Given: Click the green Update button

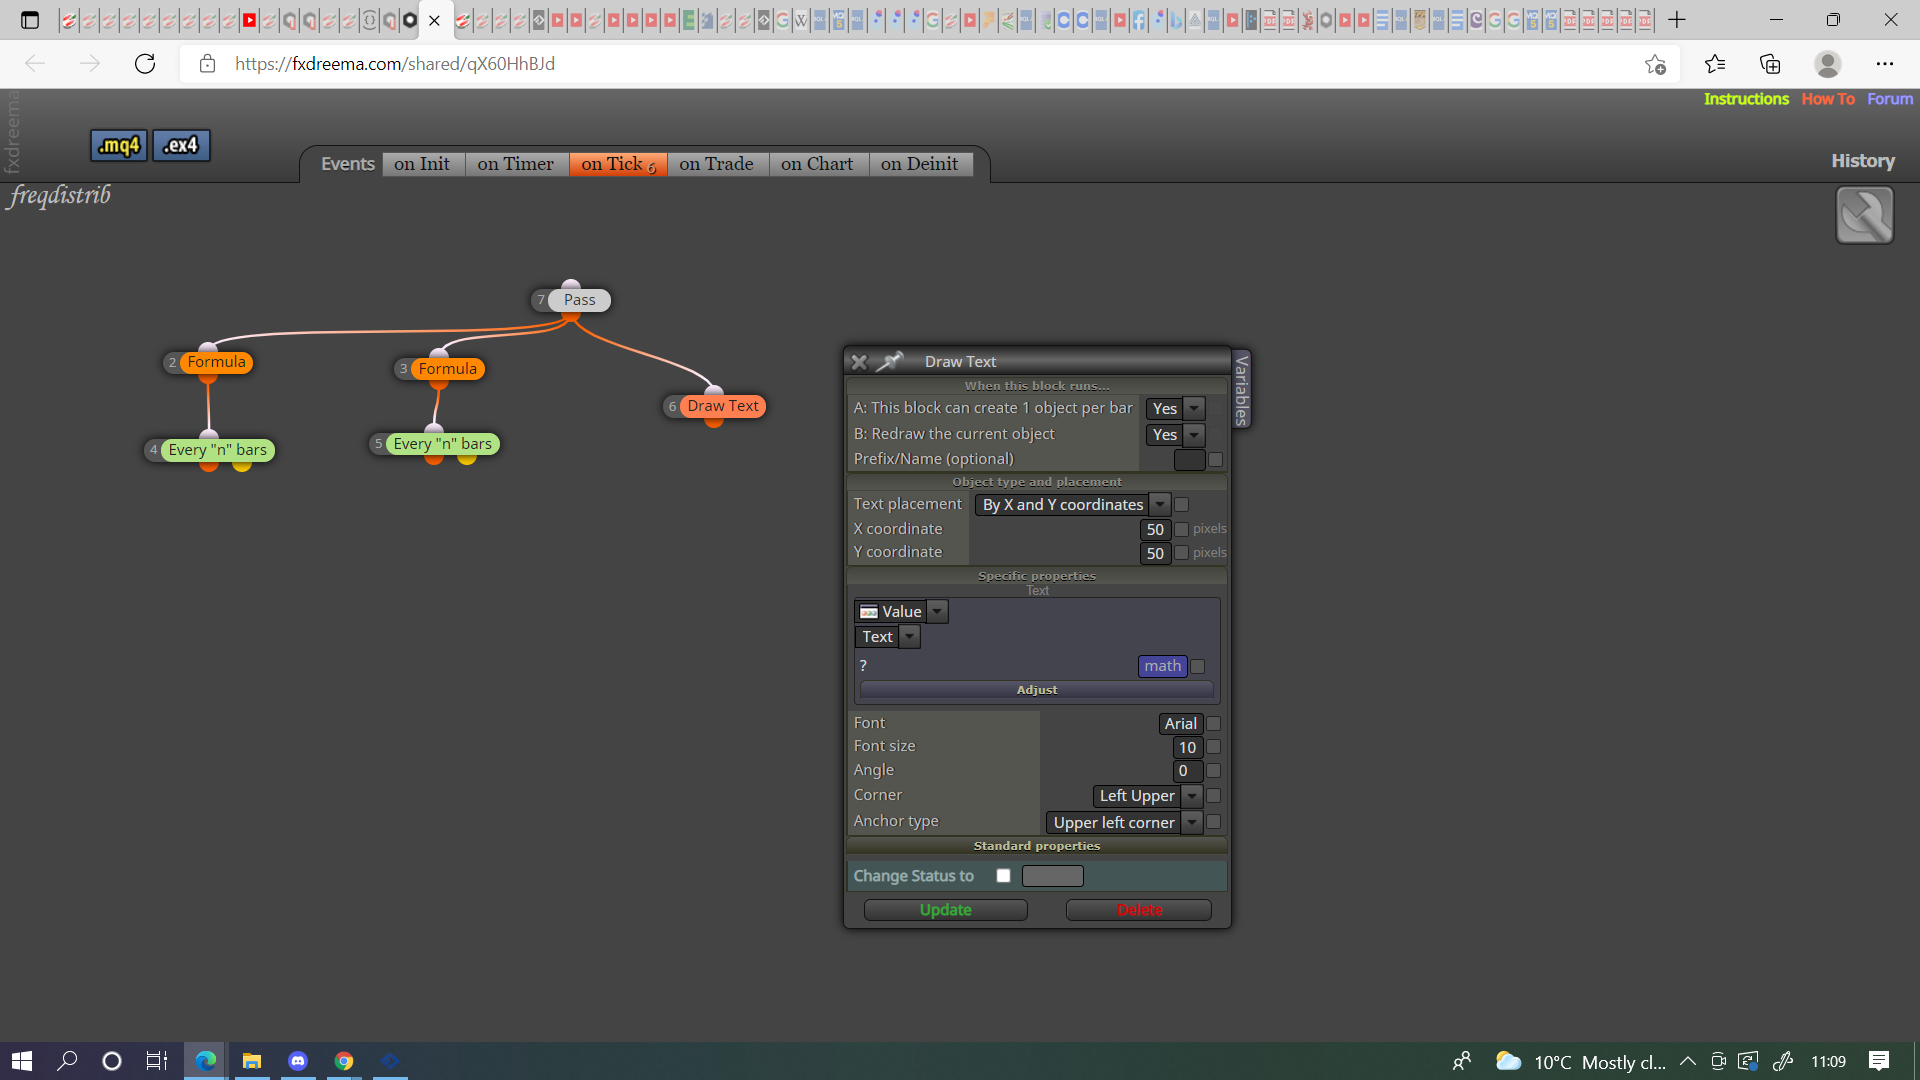Looking at the screenshot, I should point(946,910).
